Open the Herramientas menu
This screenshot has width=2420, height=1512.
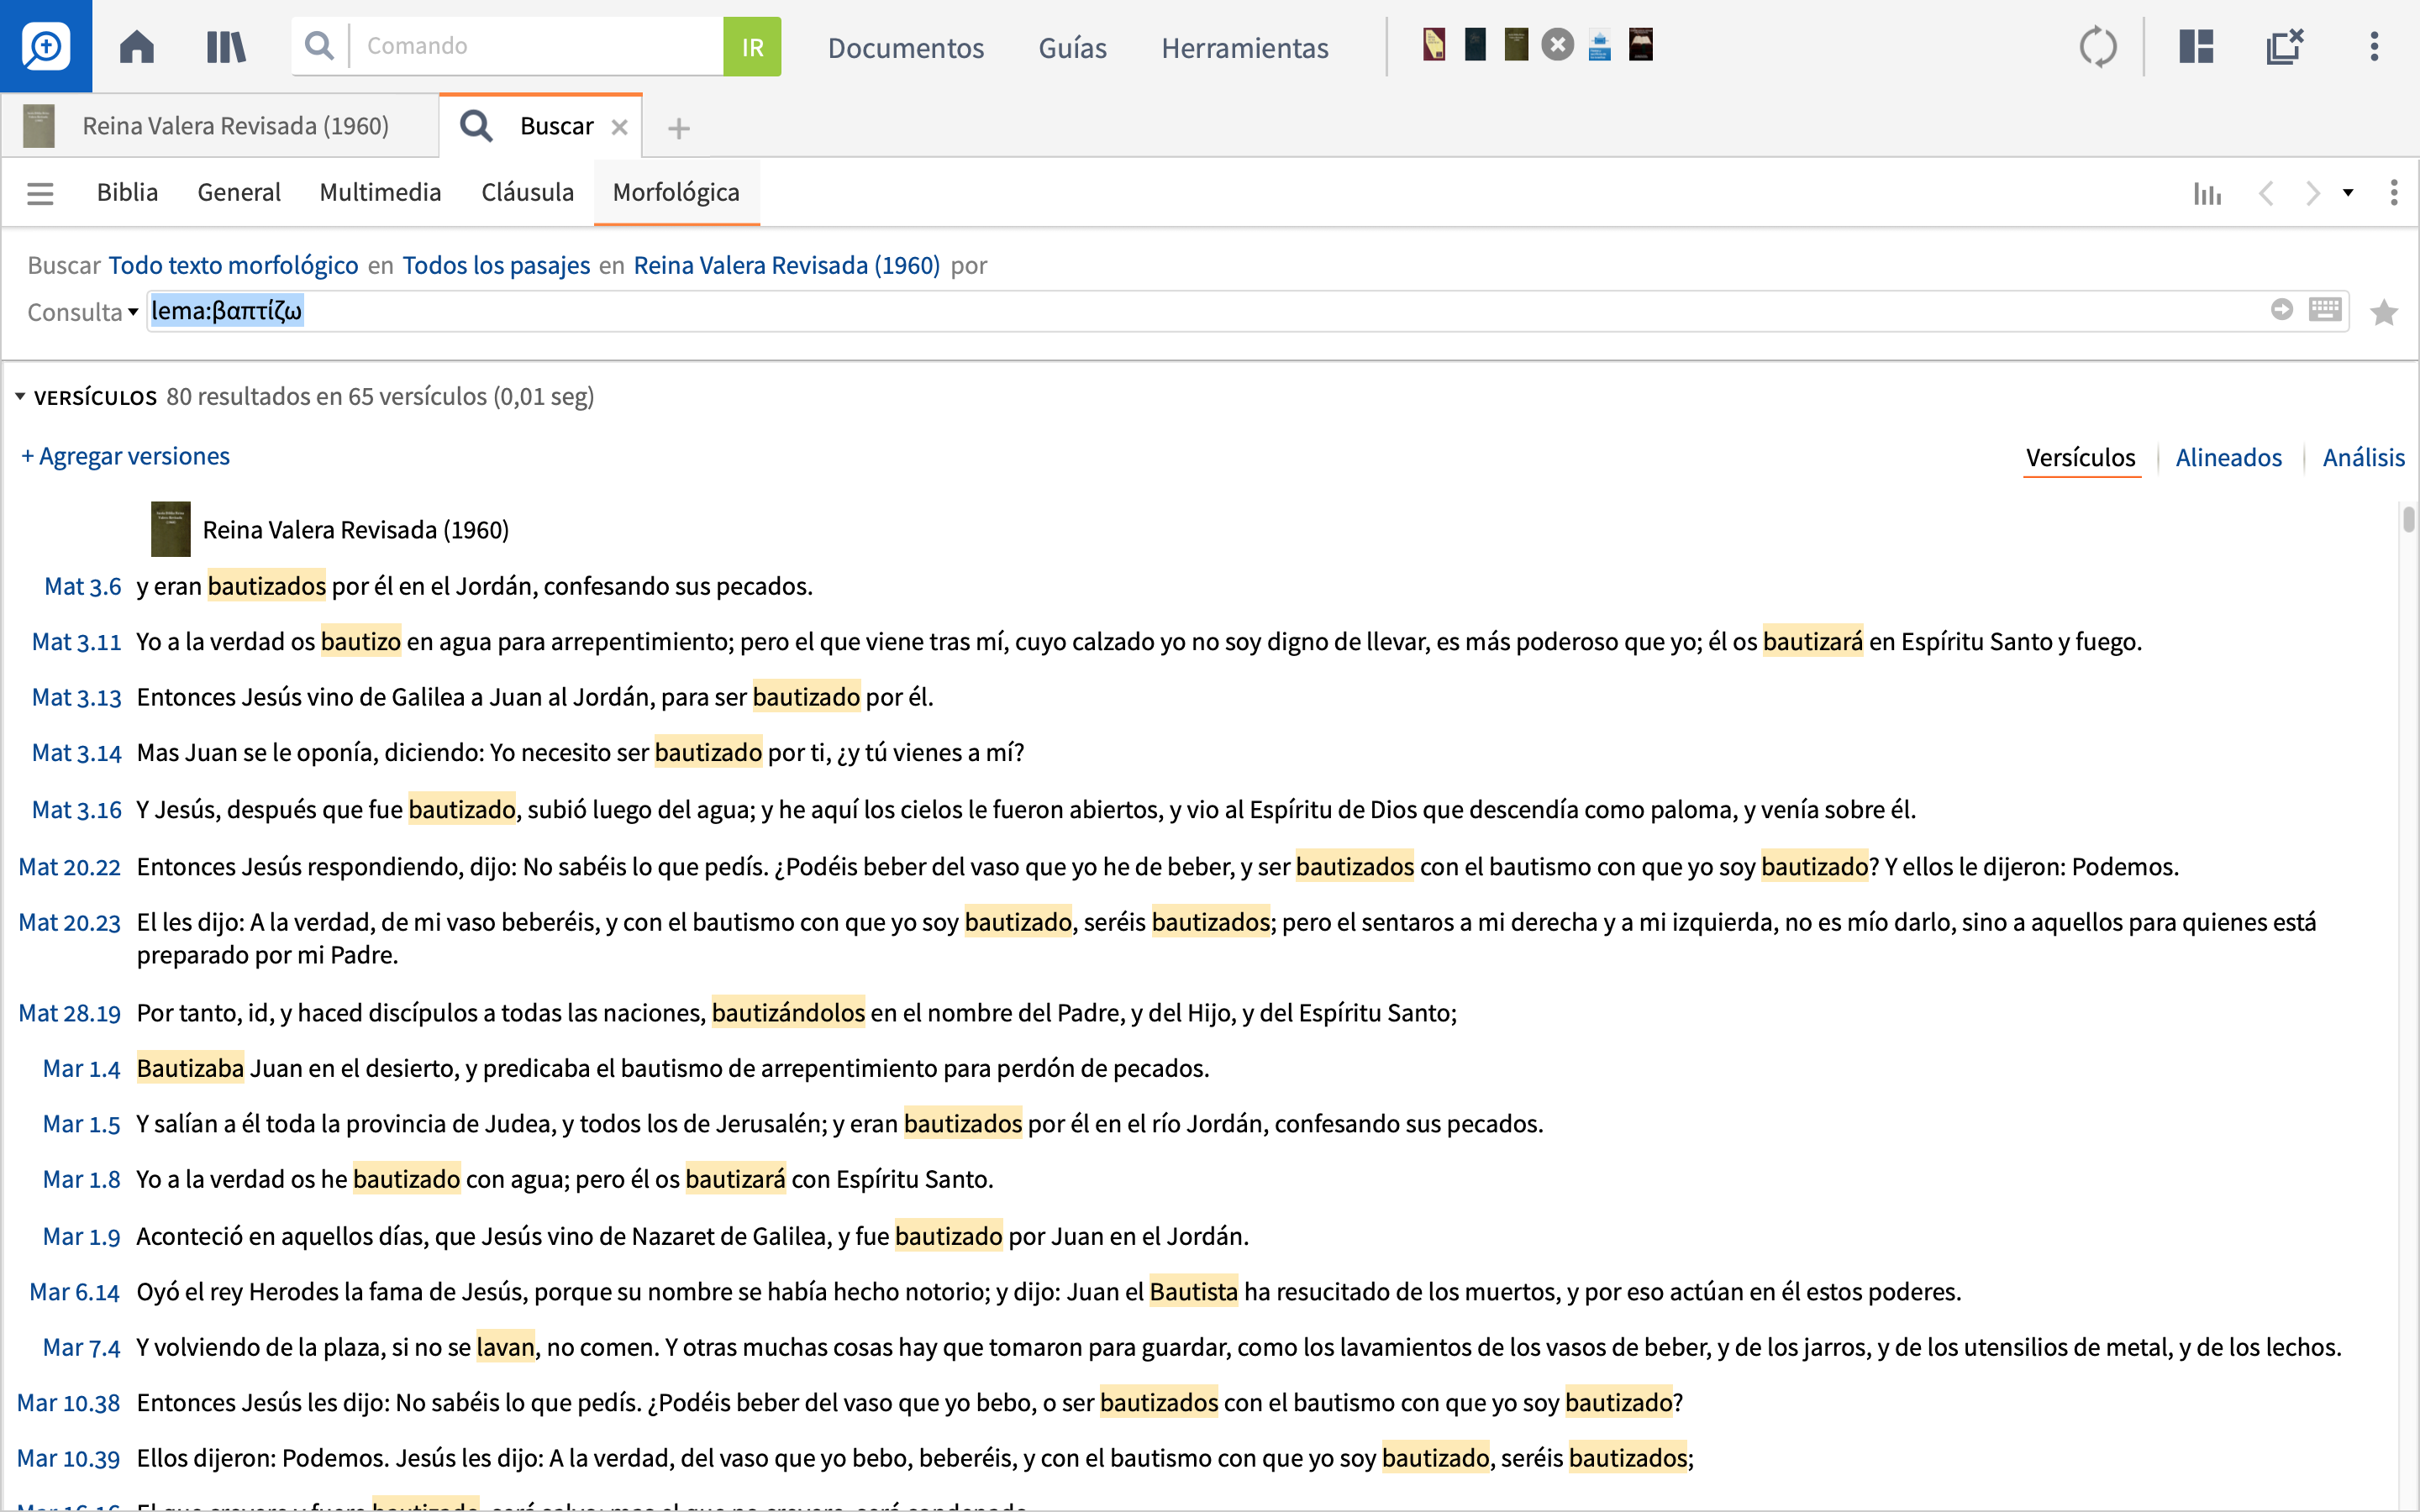click(1244, 47)
